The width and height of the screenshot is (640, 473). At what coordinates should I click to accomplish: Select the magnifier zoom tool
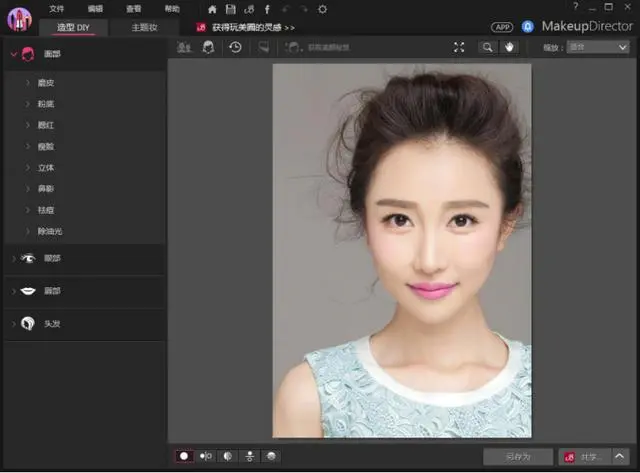point(487,47)
